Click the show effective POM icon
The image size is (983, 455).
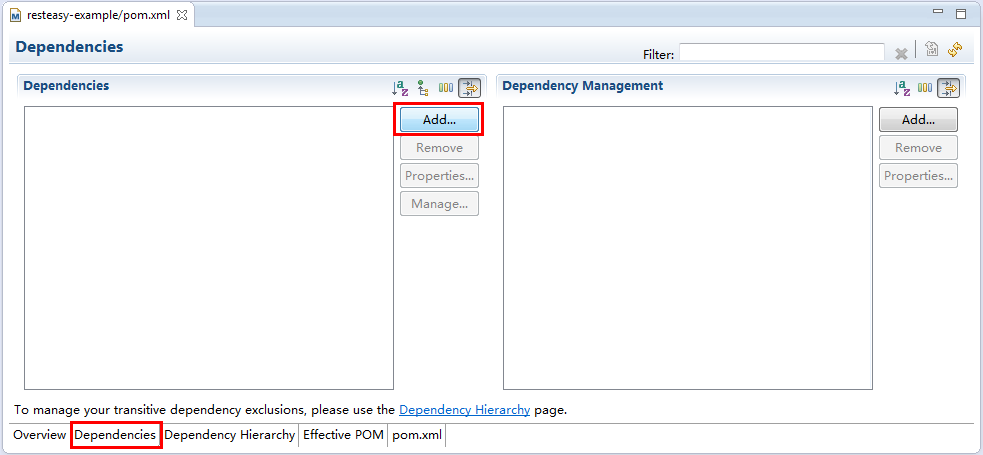pyautogui.click(x=932, y=50)
